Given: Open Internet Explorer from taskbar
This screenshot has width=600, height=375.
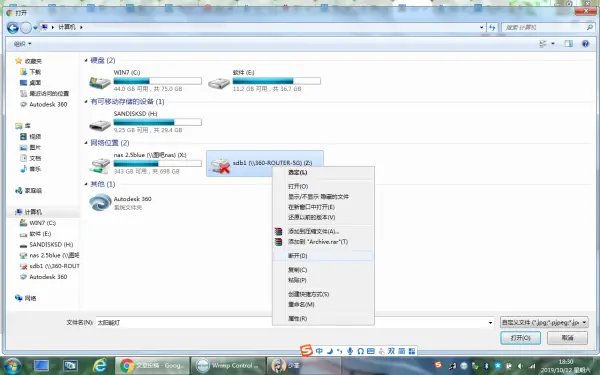Looking at the screenshot, I should click(99, 365).
